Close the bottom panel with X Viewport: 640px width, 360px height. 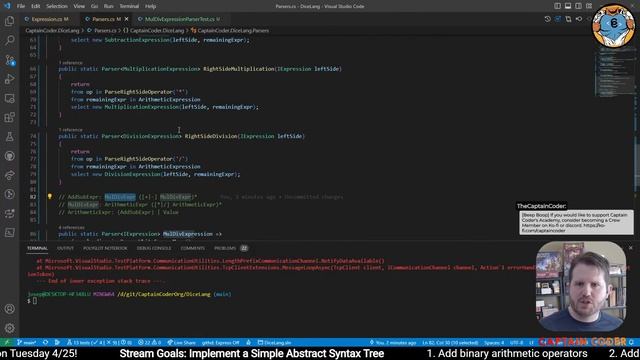coord(631,248)
